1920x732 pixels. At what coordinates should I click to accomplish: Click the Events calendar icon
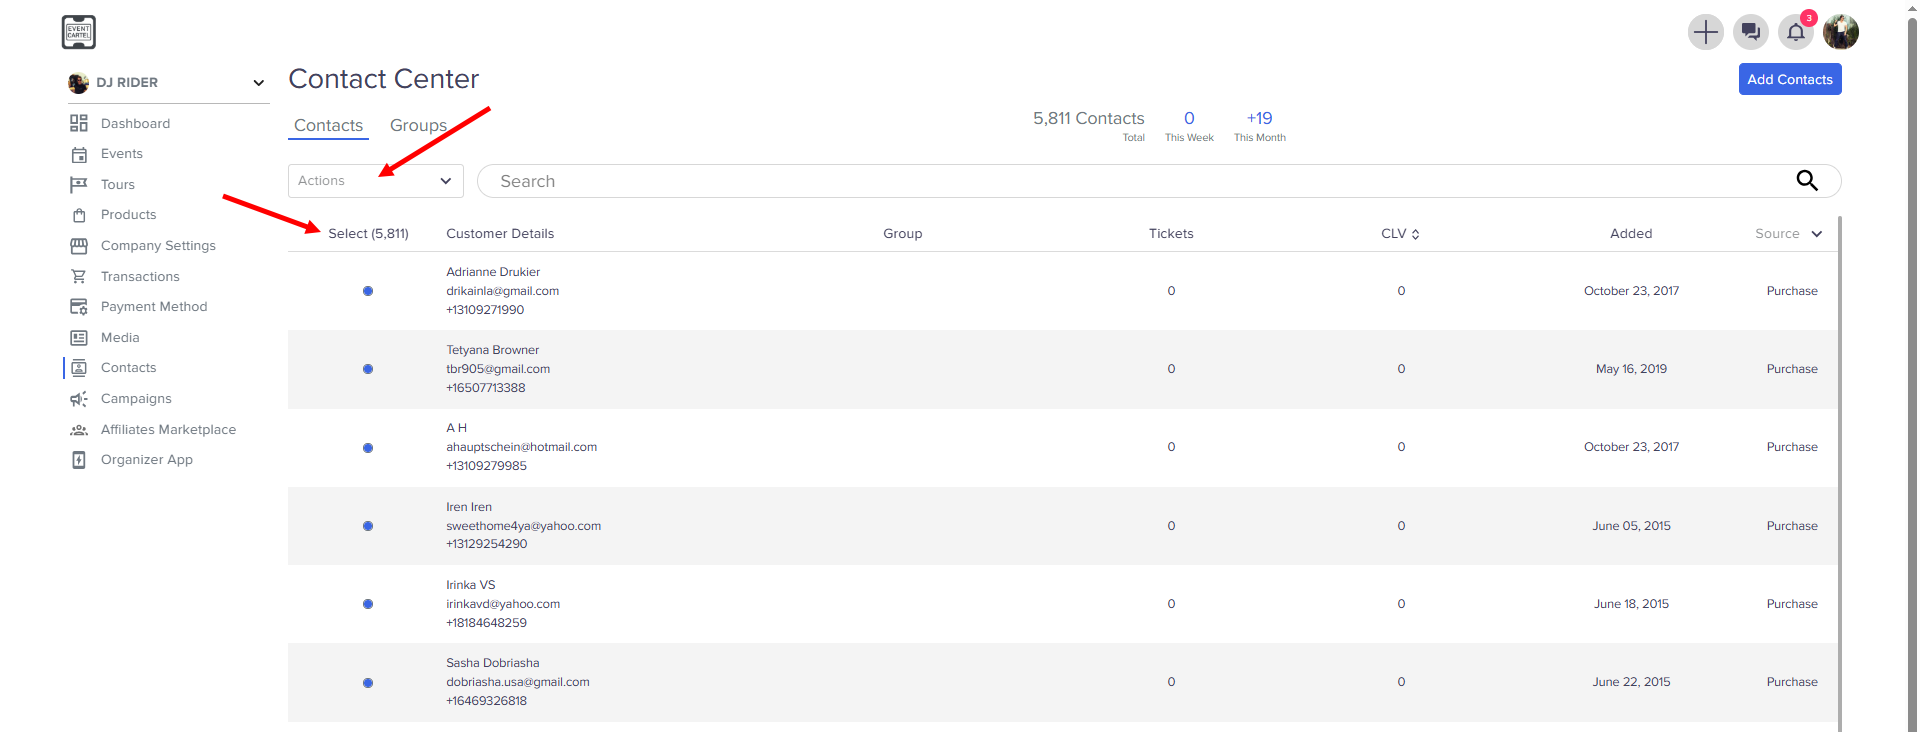[79, 154]
